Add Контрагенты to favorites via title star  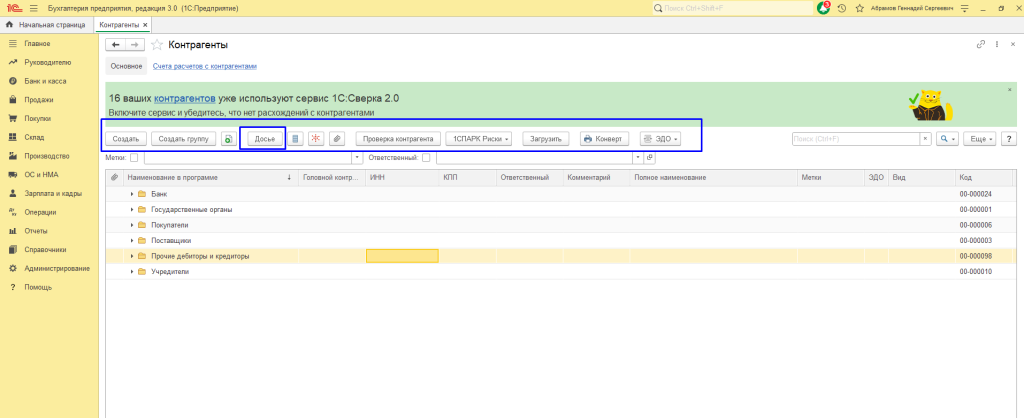(x=157, y=45)
